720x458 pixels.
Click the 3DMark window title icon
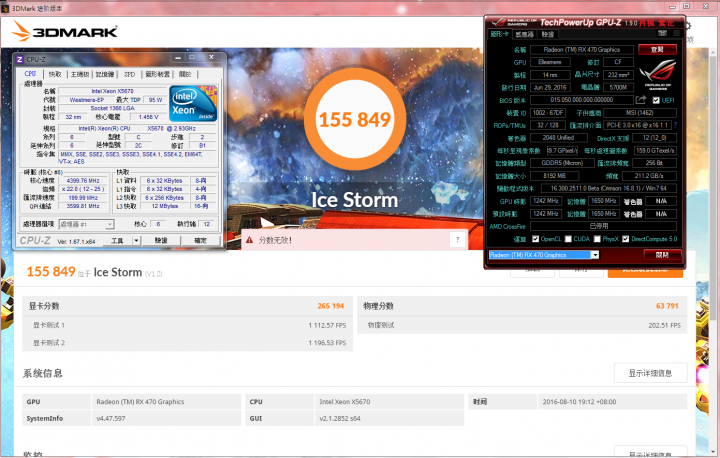tap(5, 8)
